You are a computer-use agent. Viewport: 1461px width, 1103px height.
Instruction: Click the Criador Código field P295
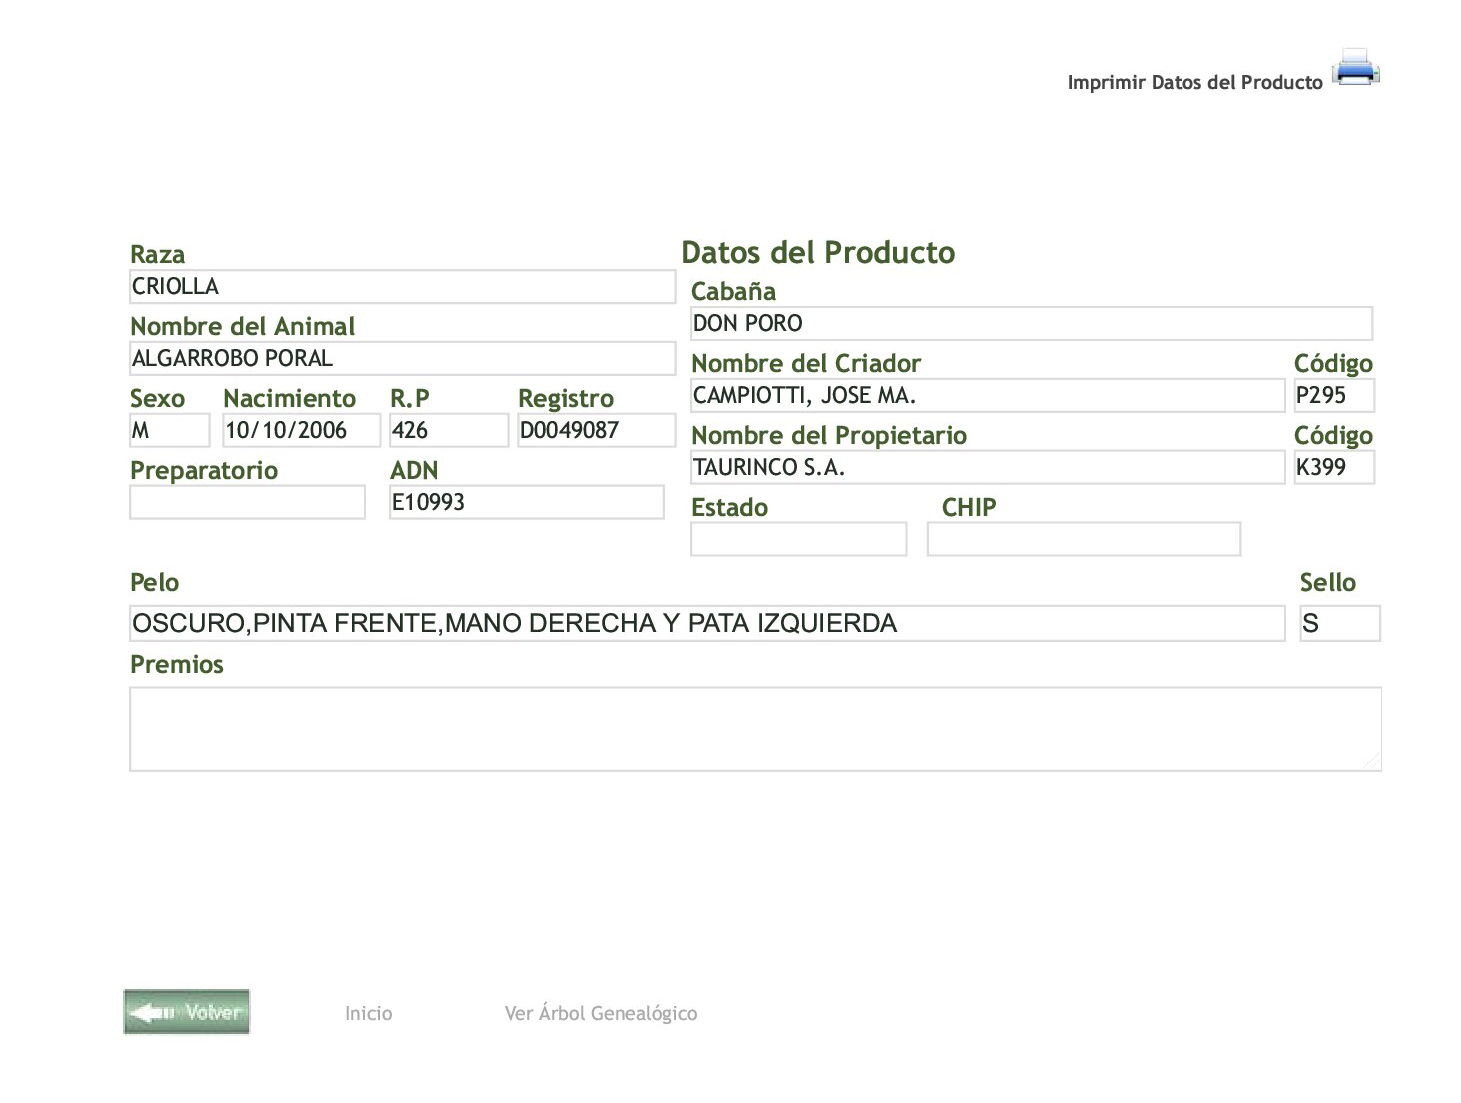[1334, 396]
